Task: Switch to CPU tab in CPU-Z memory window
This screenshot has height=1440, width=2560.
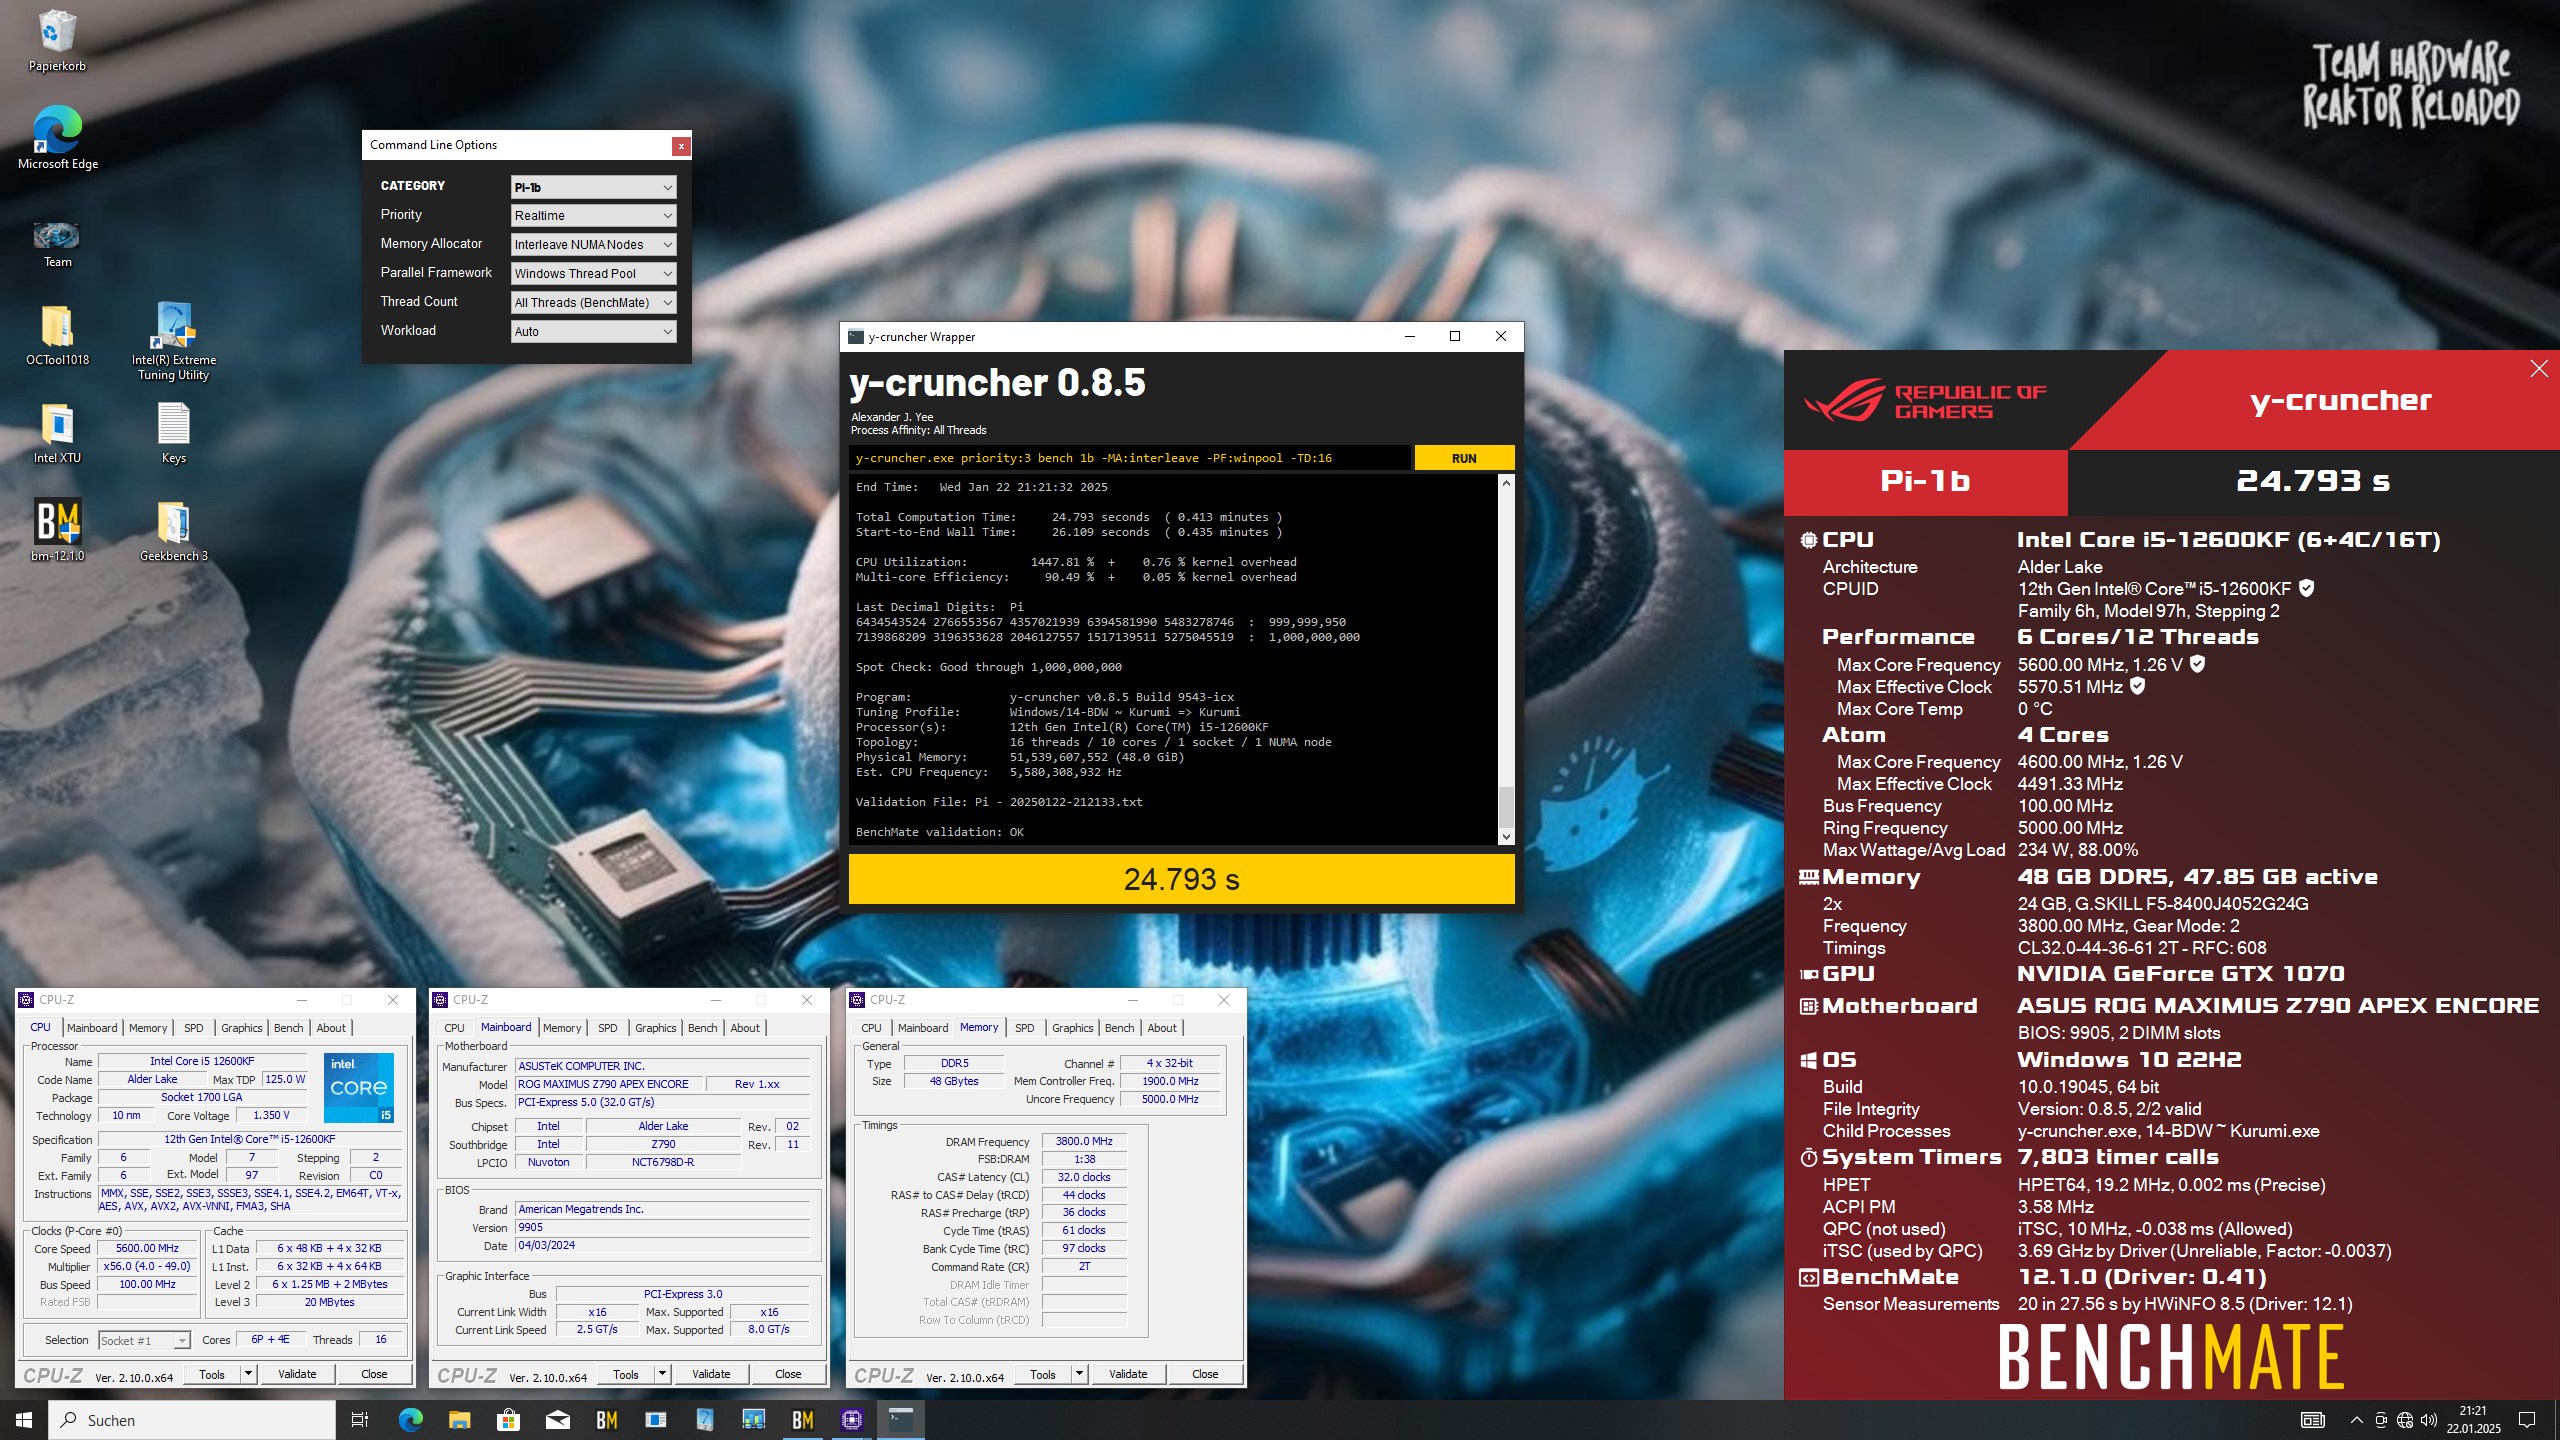Action: (x=872, y=1028)
